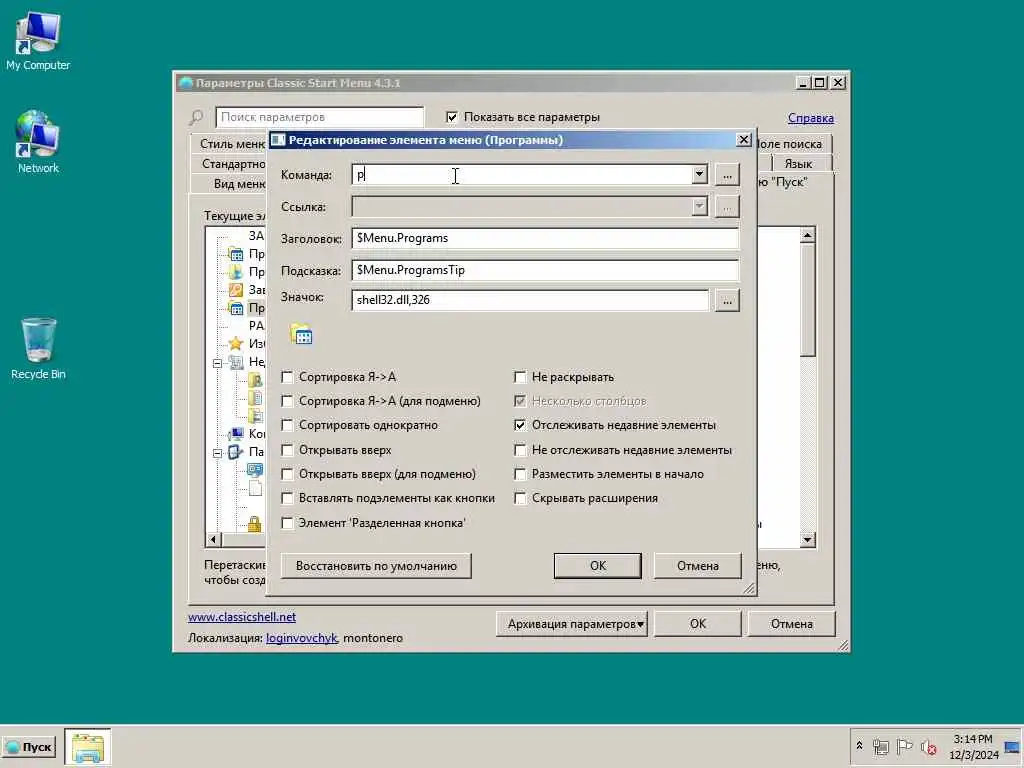1024x768 pixels.
Task: Check Сортировка Я->А (для подменю)
Action: [x=287, y=401]
